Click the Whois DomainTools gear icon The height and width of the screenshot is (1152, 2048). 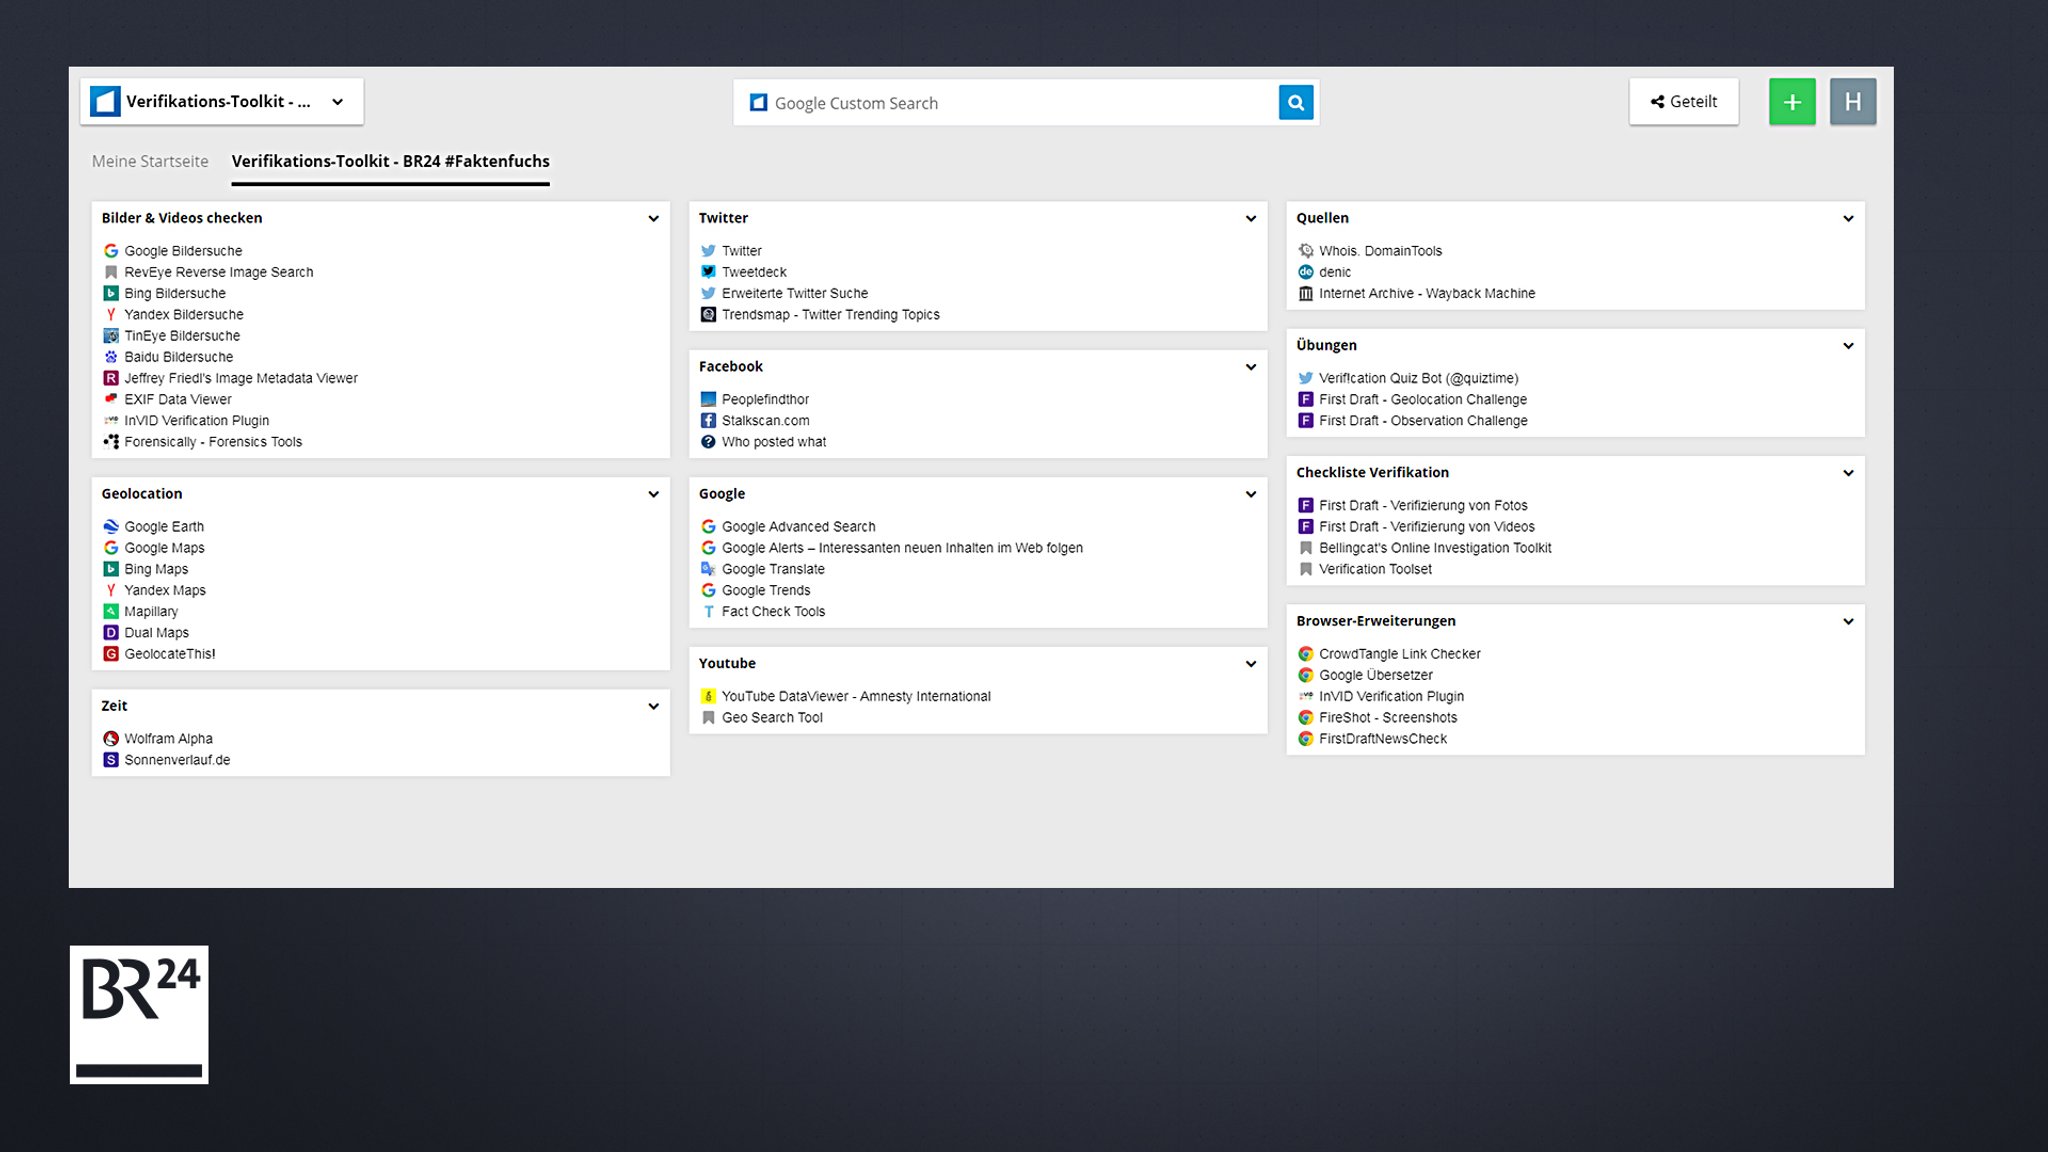click(1305, 251)
